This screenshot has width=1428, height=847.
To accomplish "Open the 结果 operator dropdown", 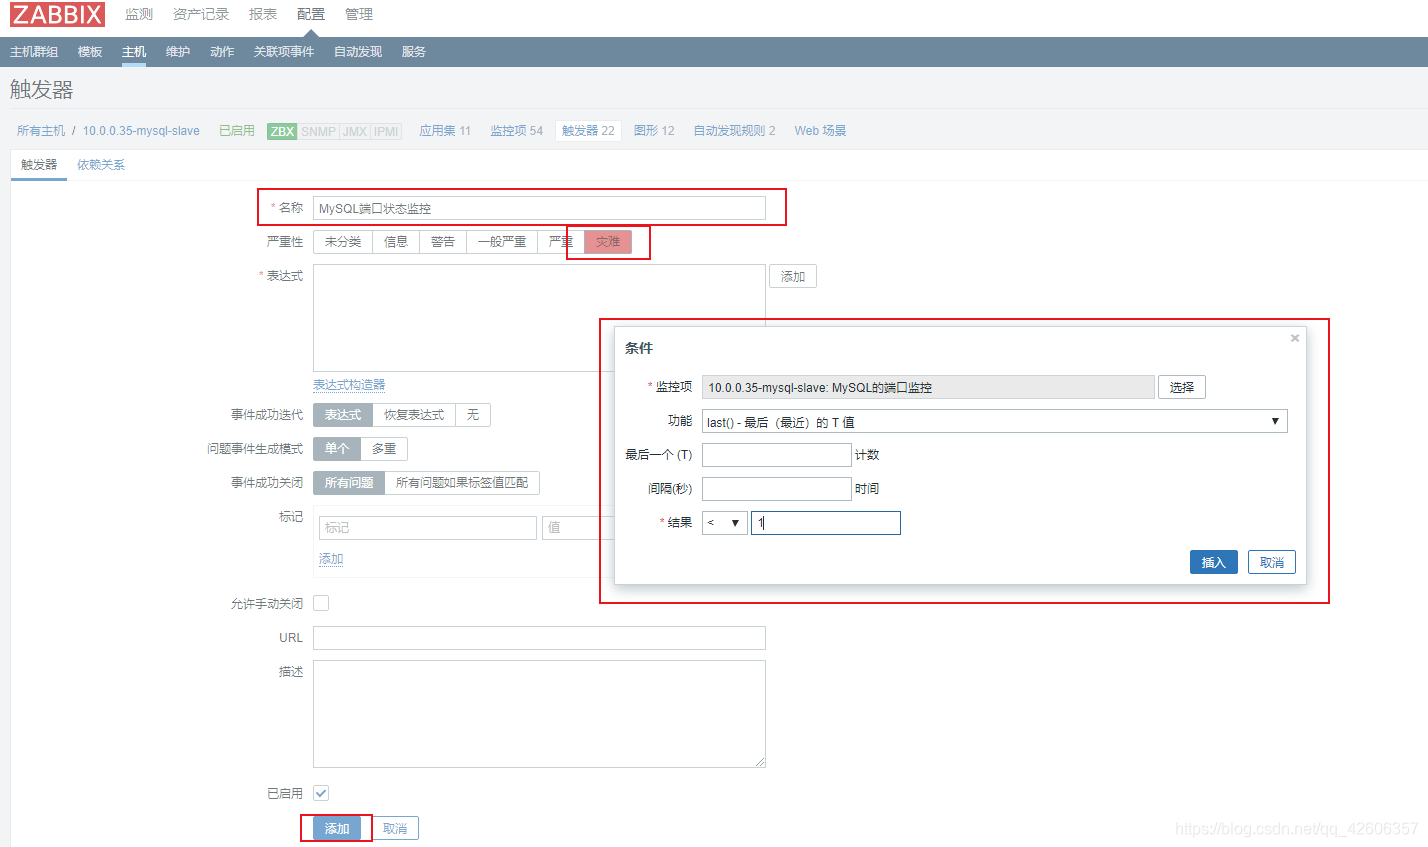I will pos(725,523).
